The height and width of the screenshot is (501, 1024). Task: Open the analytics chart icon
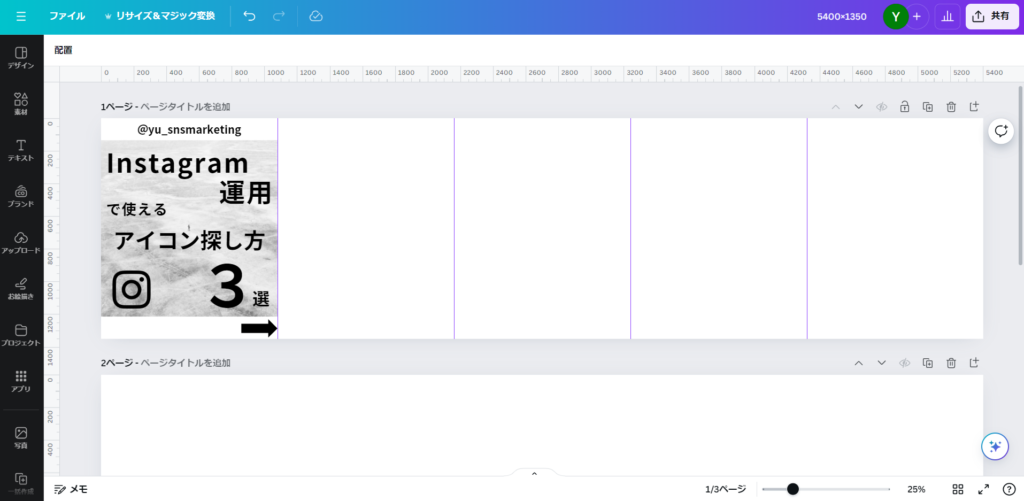pyautogui.click(x=947, y=16)
